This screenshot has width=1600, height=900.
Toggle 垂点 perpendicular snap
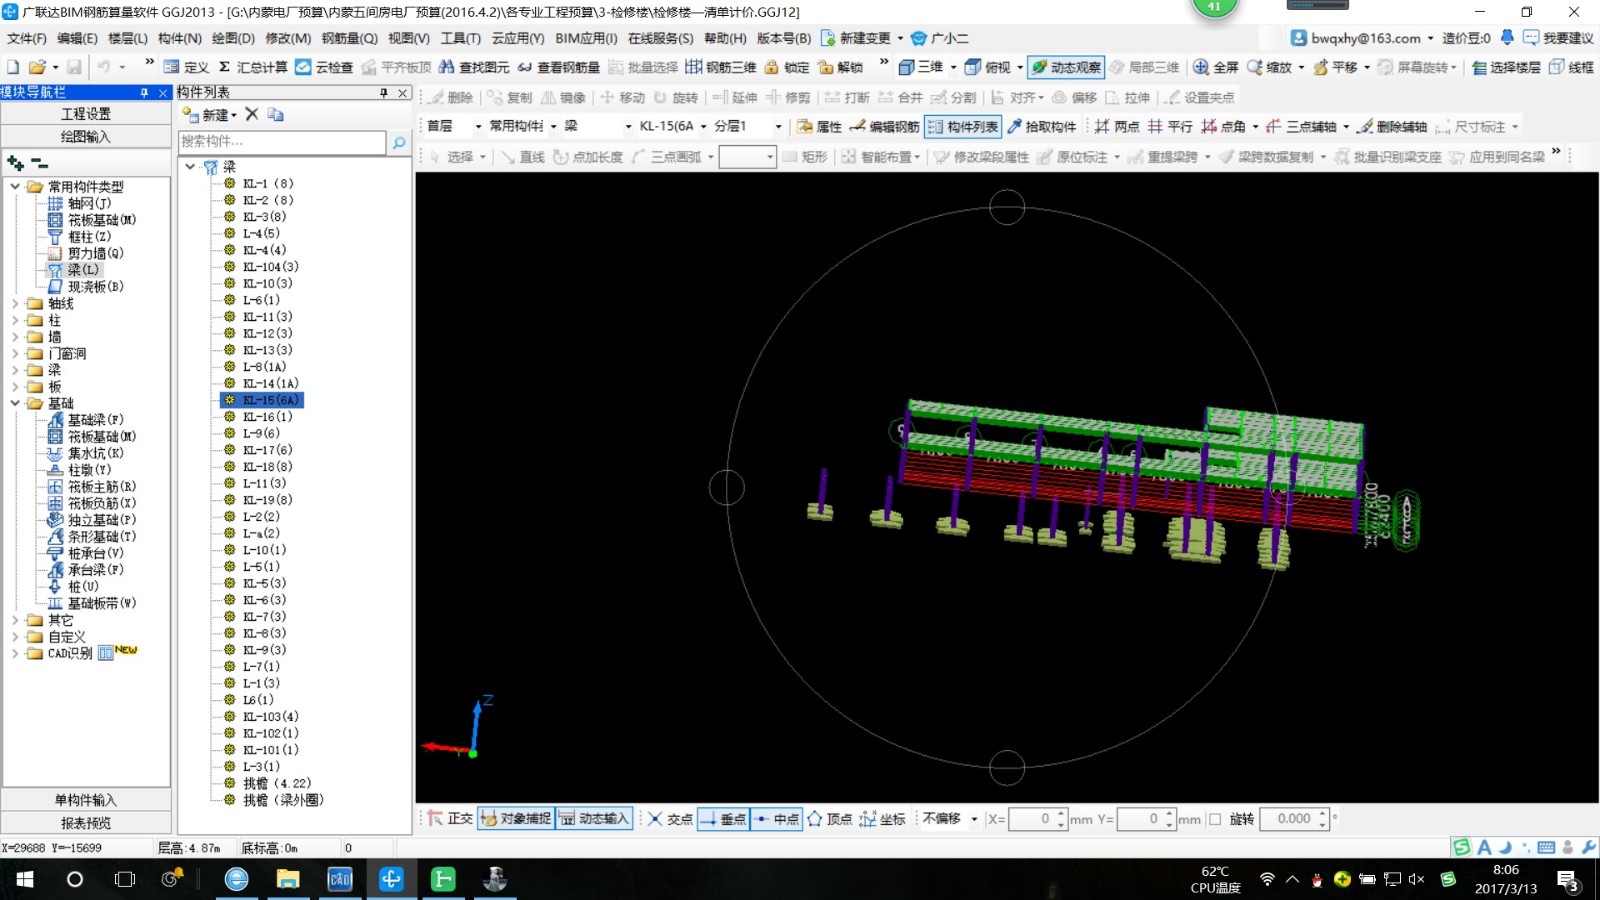pos(723,818)
